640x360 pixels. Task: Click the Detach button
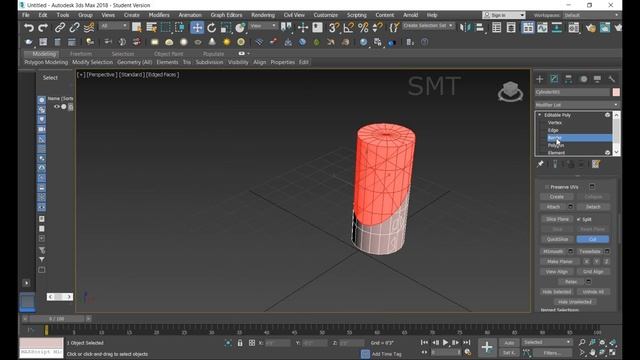coord(593,207)
